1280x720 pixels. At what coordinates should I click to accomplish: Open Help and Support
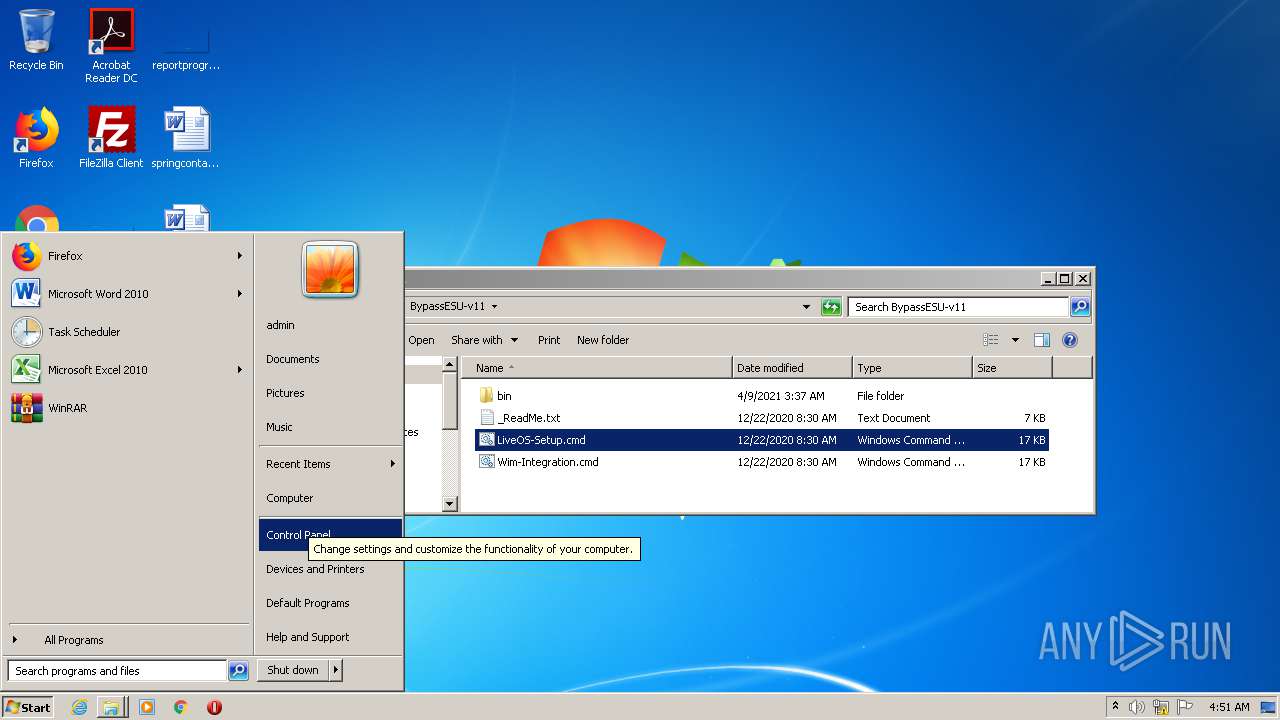[x=308, y=637]
